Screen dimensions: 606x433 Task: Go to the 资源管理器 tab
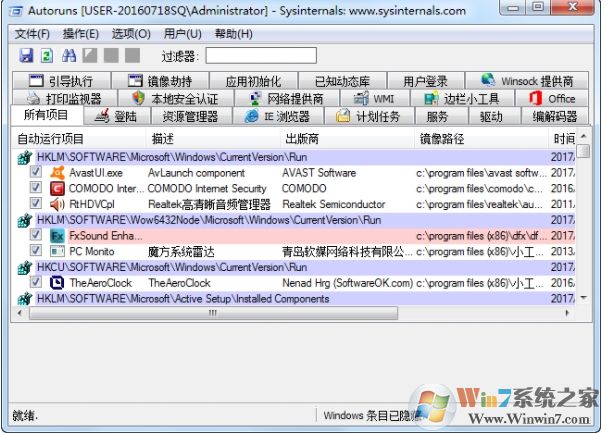(191, 116)
